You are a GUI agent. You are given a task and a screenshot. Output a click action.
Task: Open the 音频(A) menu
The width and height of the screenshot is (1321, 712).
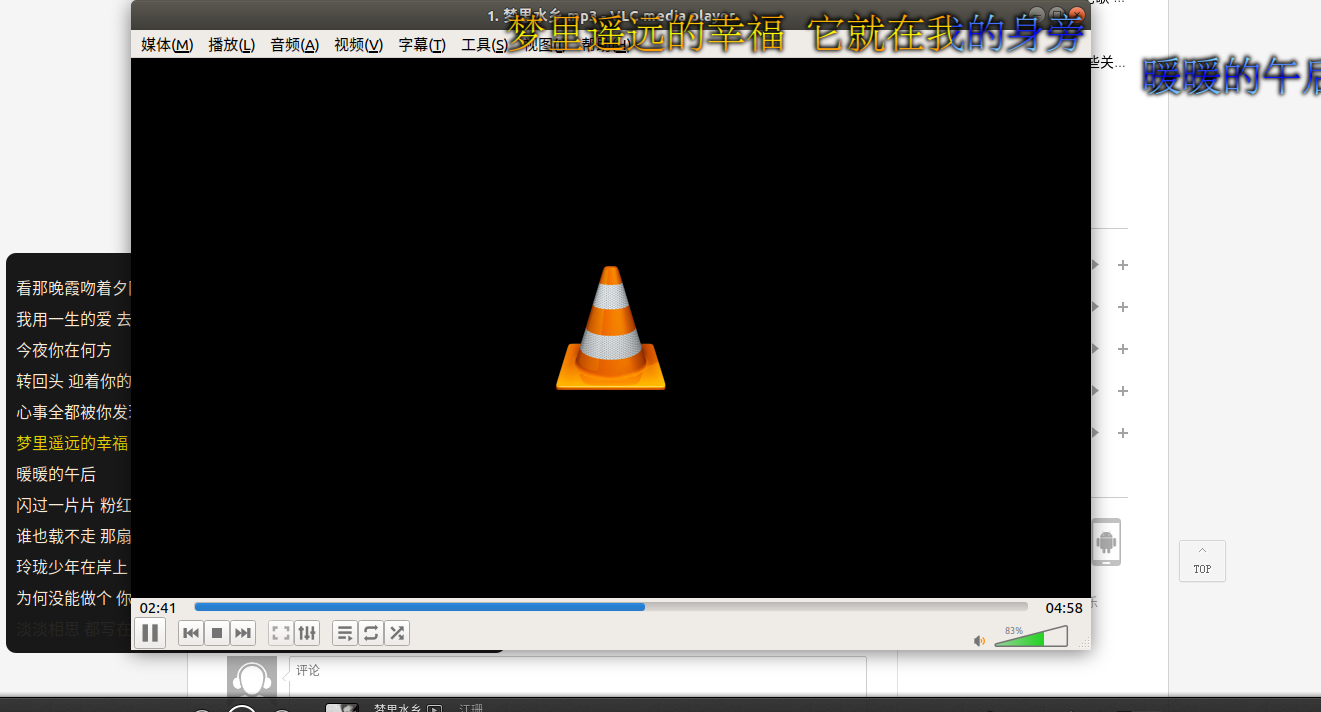pos(295,45)
